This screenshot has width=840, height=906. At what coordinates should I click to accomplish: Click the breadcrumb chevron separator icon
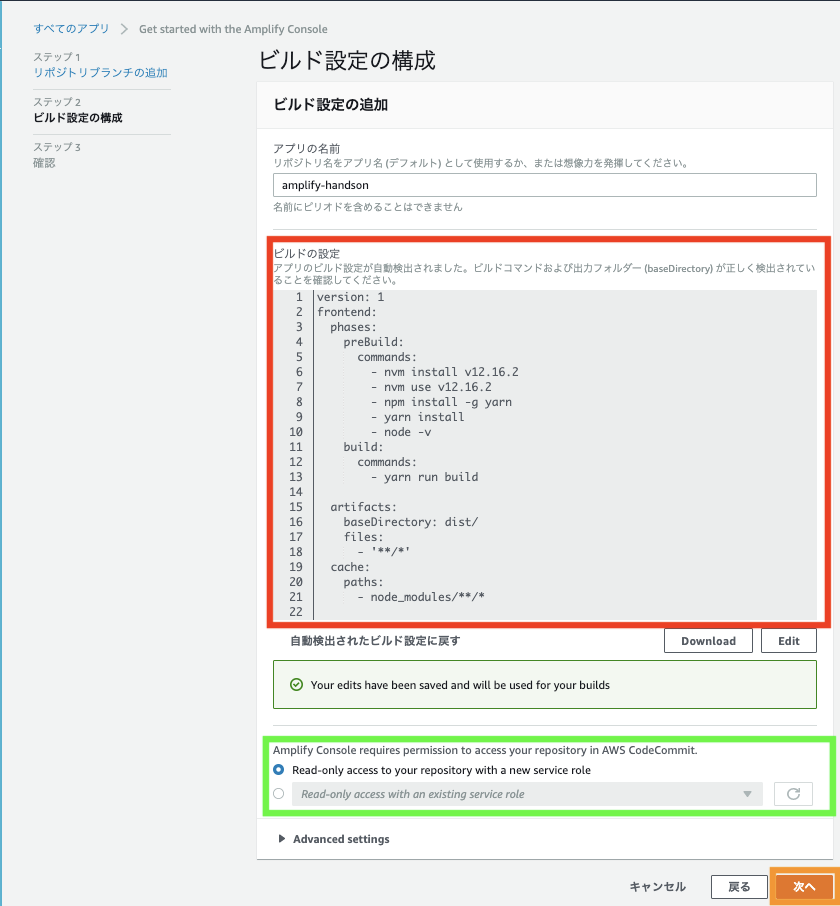tap(124, 29)
